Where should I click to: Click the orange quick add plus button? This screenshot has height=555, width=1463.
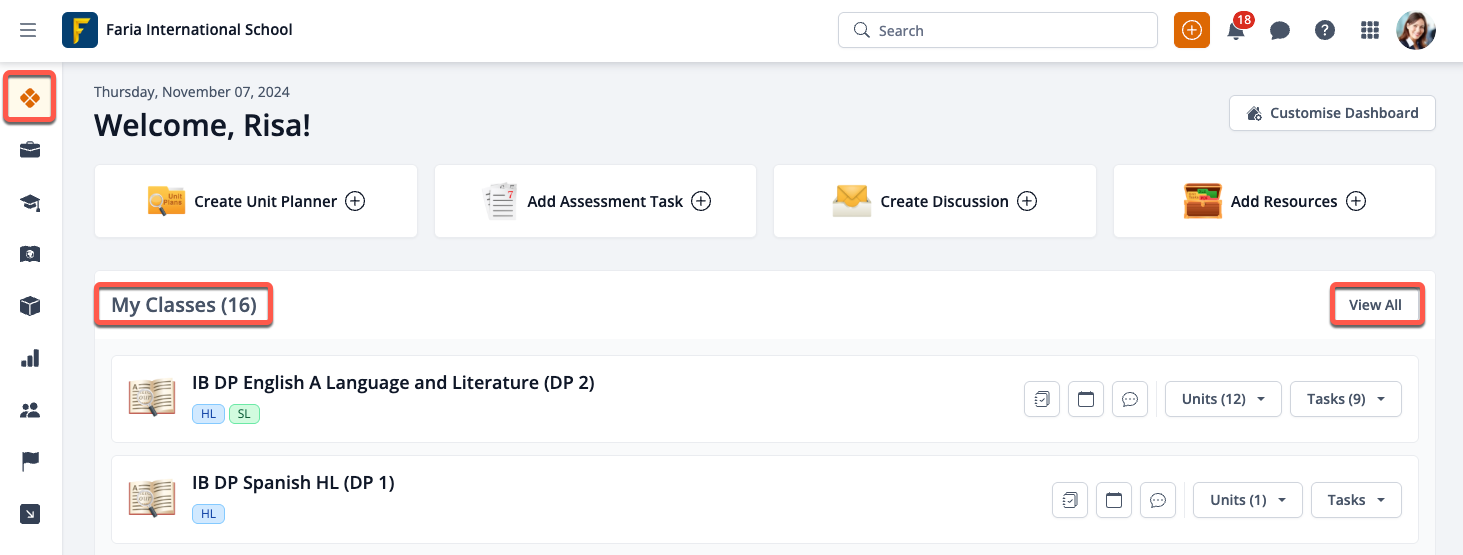[1191, 31]
